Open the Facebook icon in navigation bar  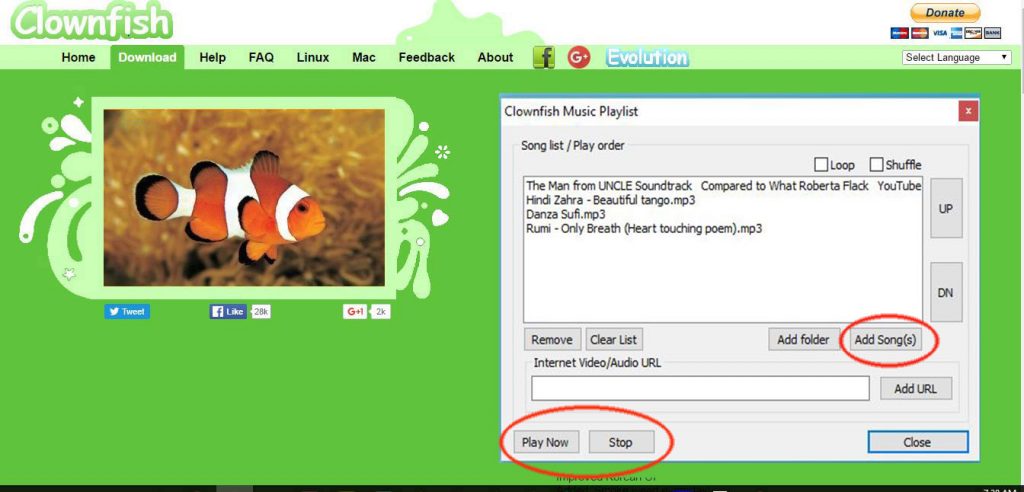pos(543,57)
